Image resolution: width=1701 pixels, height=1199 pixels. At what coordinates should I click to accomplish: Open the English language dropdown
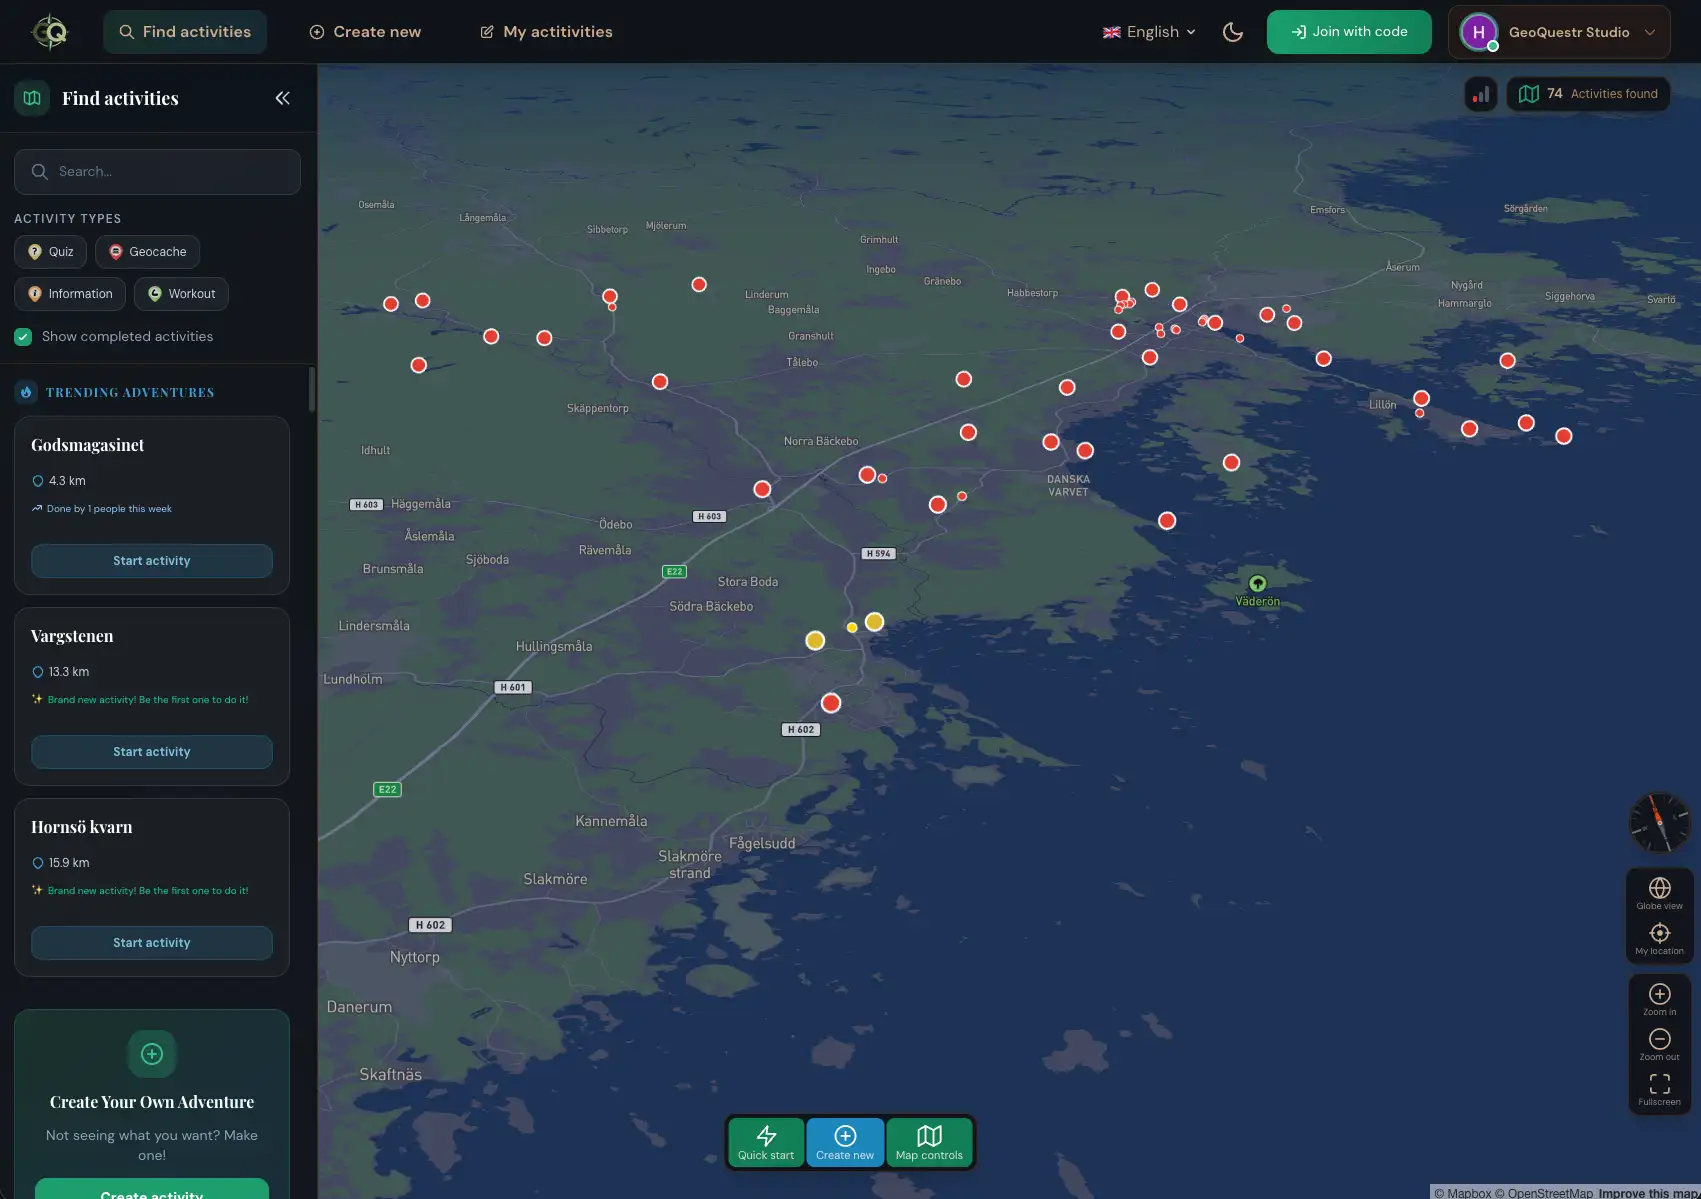(1148, 31)
